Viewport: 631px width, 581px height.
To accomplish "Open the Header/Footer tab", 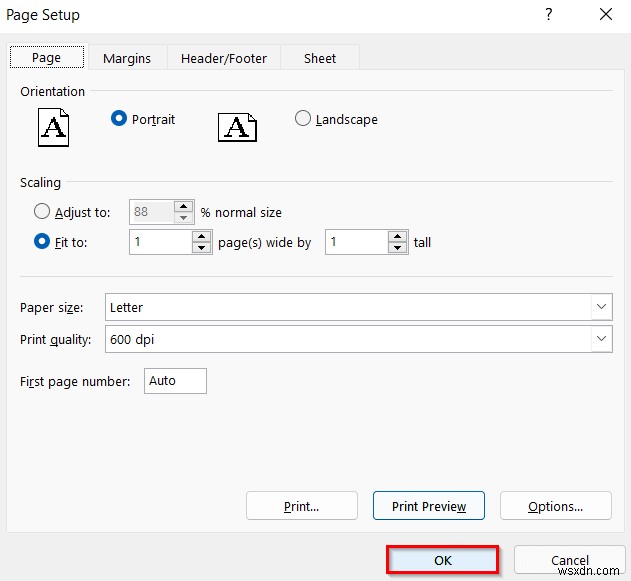I will click(224, 58).
